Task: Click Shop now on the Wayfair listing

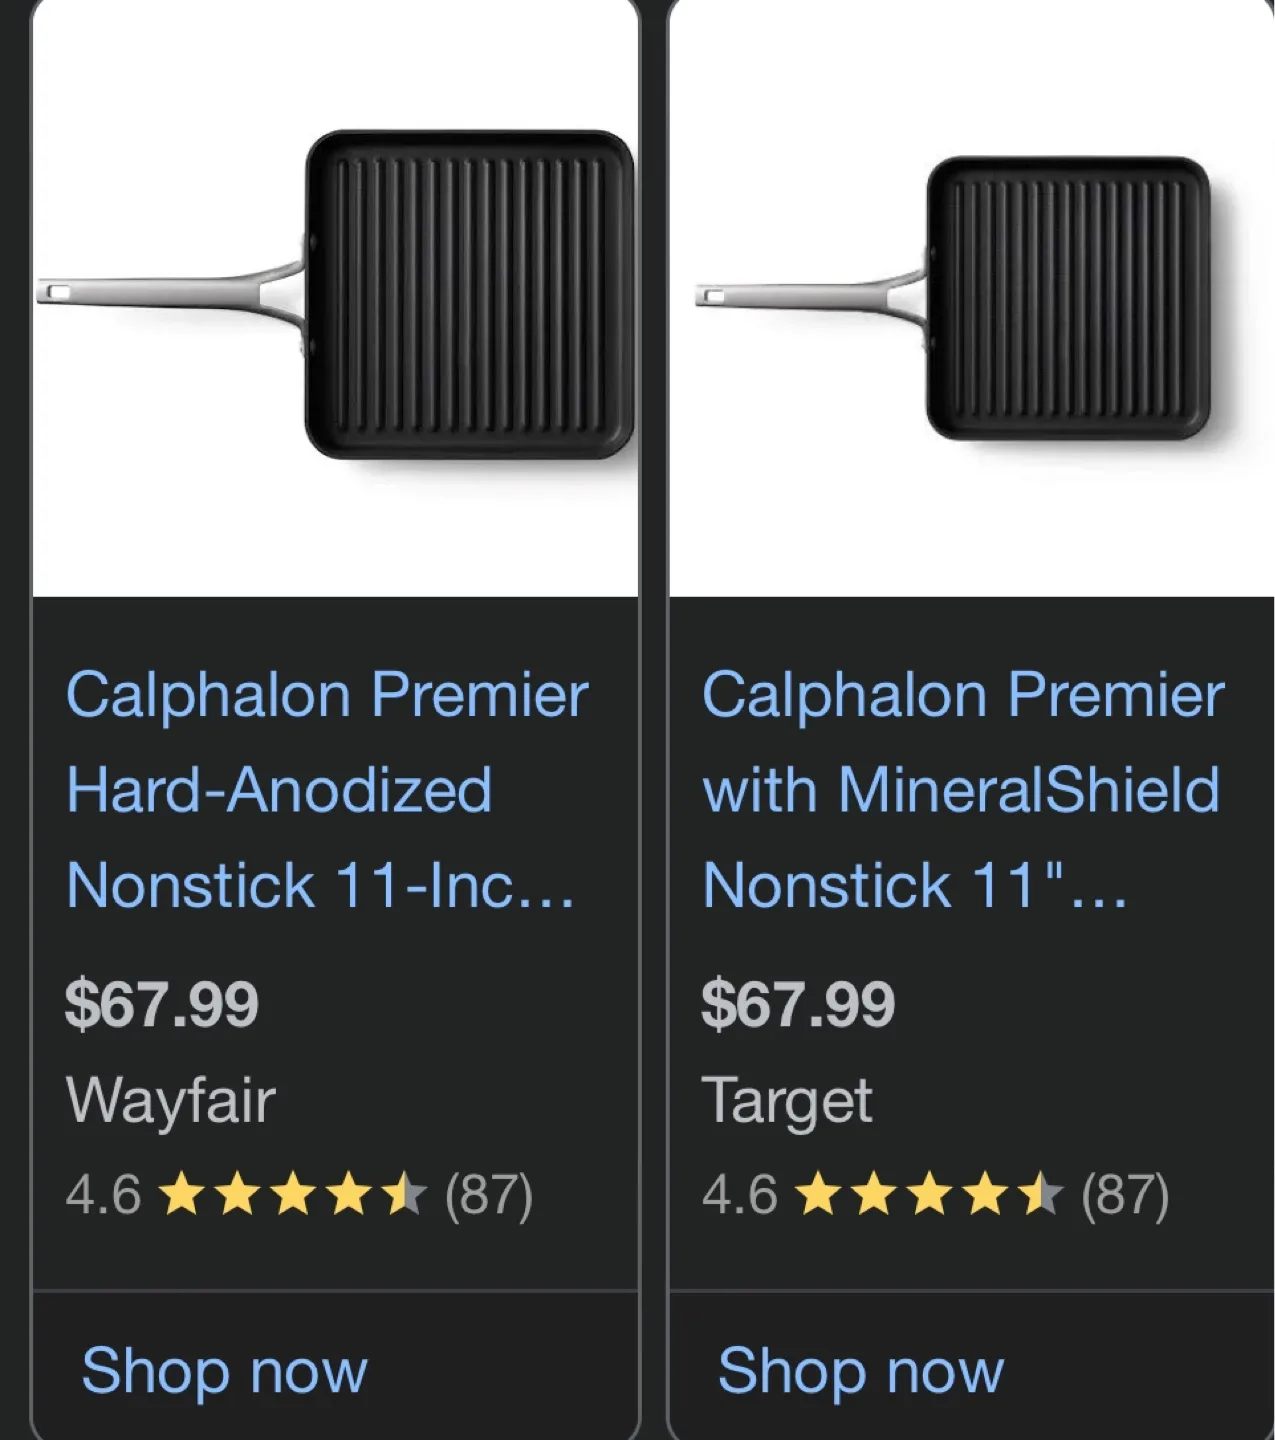Action: [225, 1370]
